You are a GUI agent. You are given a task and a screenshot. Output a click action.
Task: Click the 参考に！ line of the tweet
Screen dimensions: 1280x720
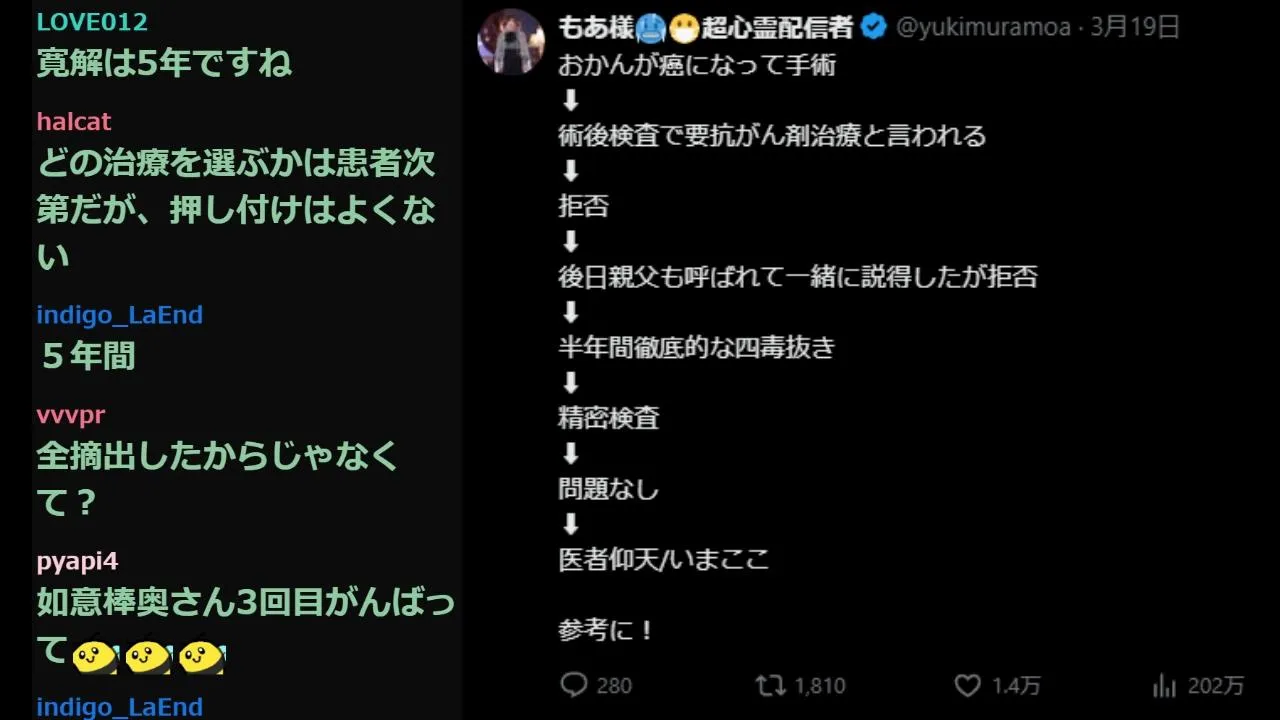click(x=606, y=631)
